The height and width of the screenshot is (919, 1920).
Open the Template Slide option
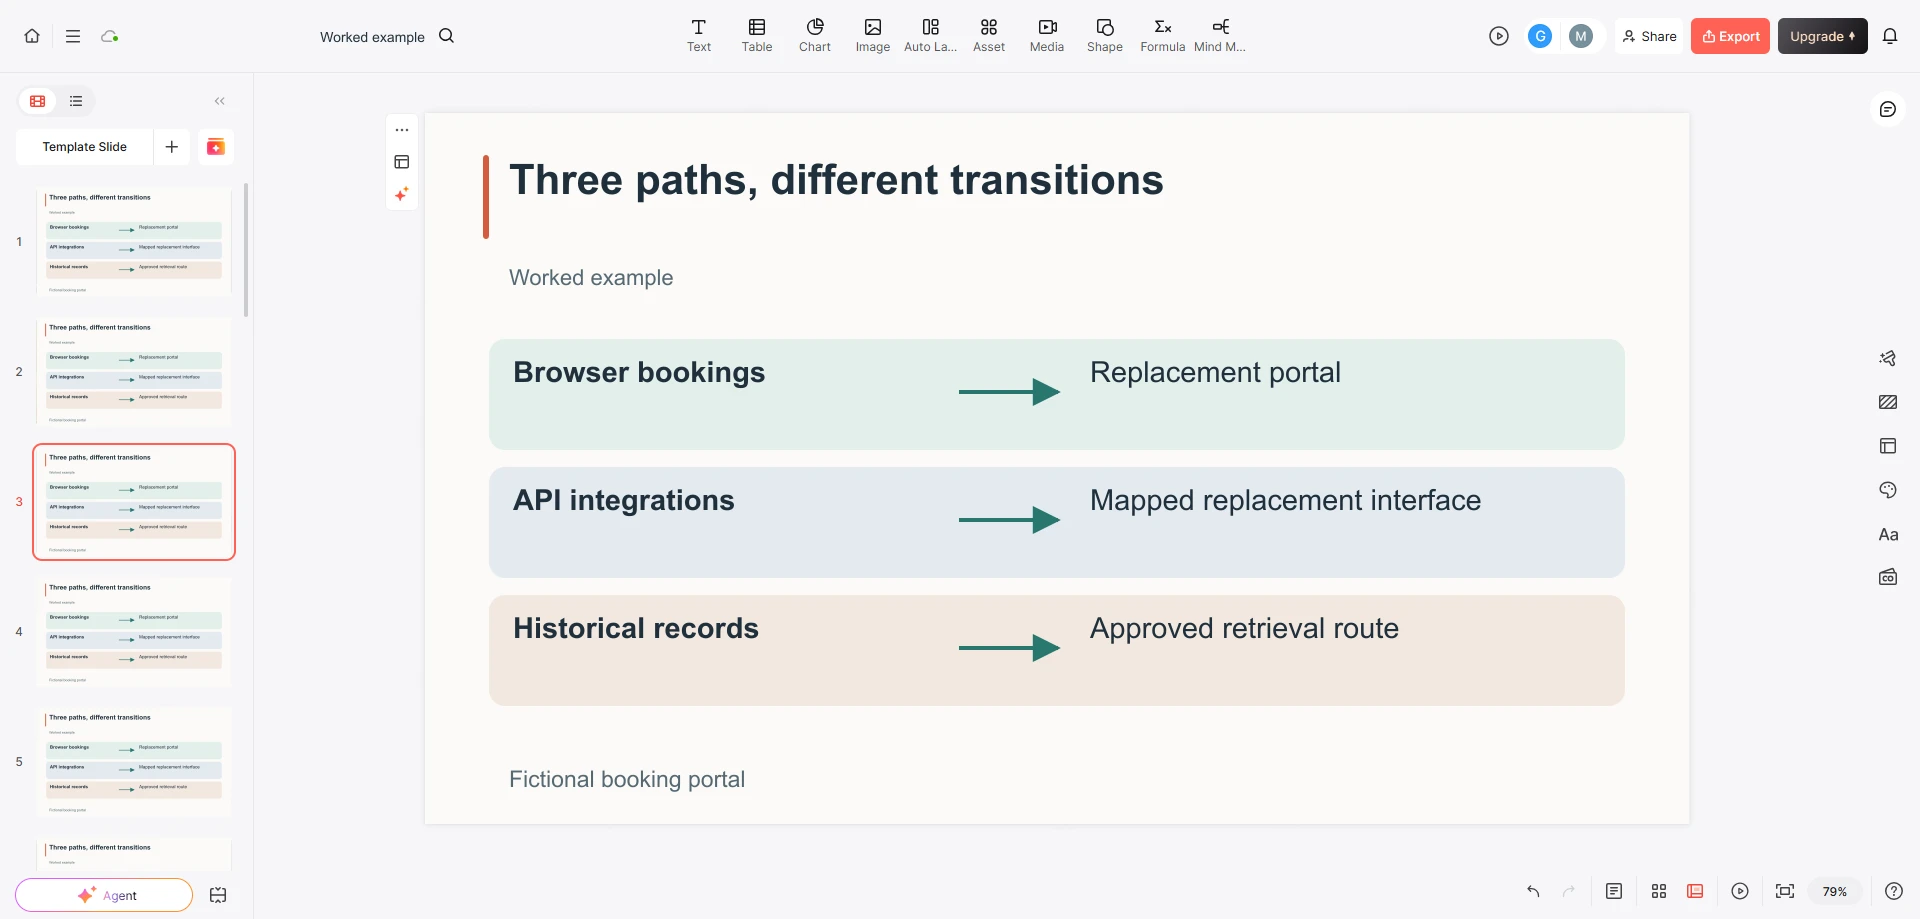85,147
